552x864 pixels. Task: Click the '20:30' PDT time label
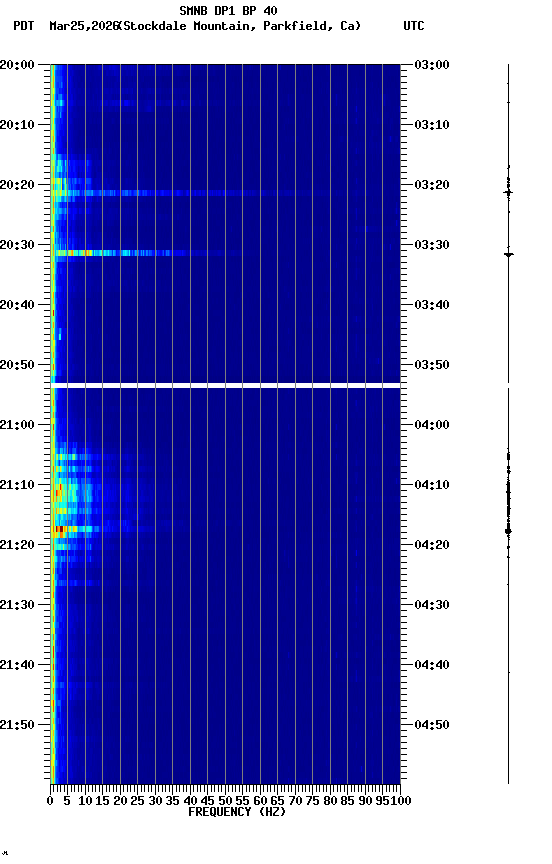(x=17, y=245)
